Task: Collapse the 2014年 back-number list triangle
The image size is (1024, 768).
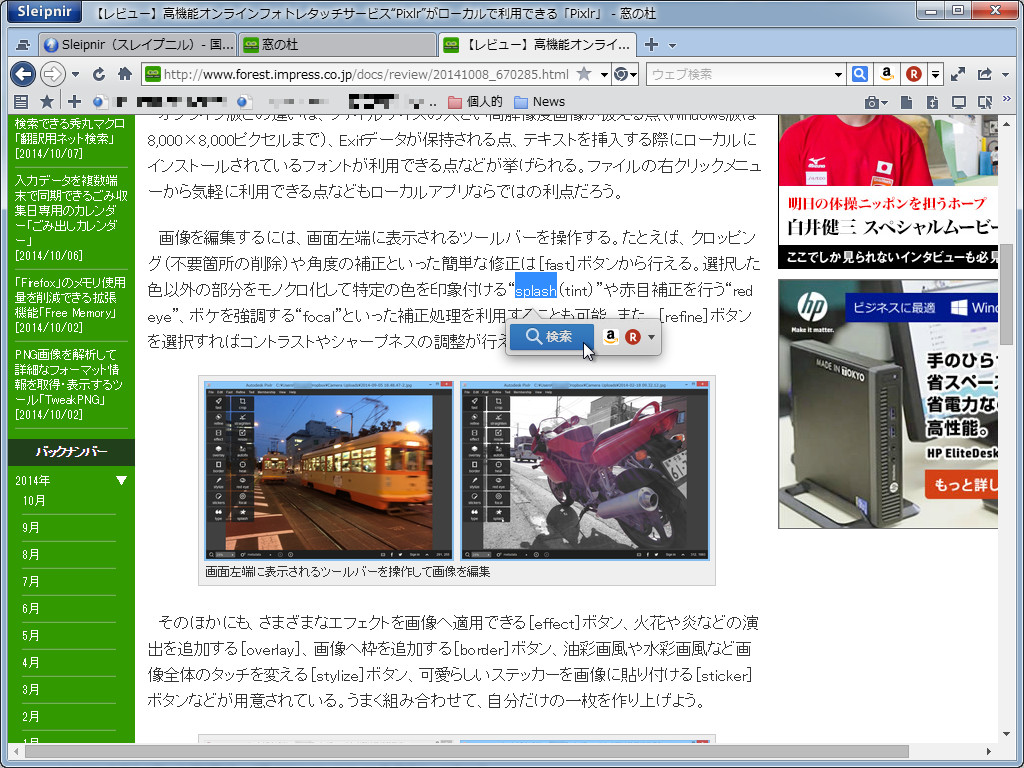Action: click(121, 479)
